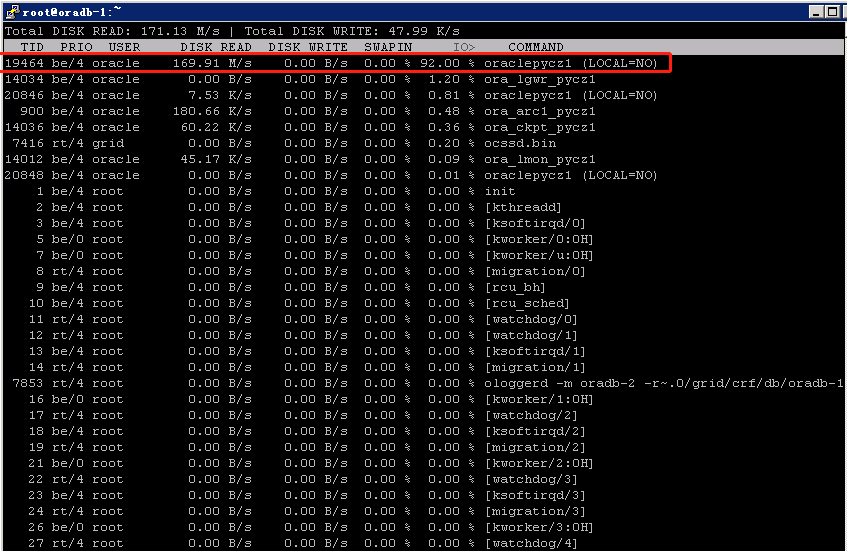Click the [kworker/1:0H] command

[x=540, y=399]
